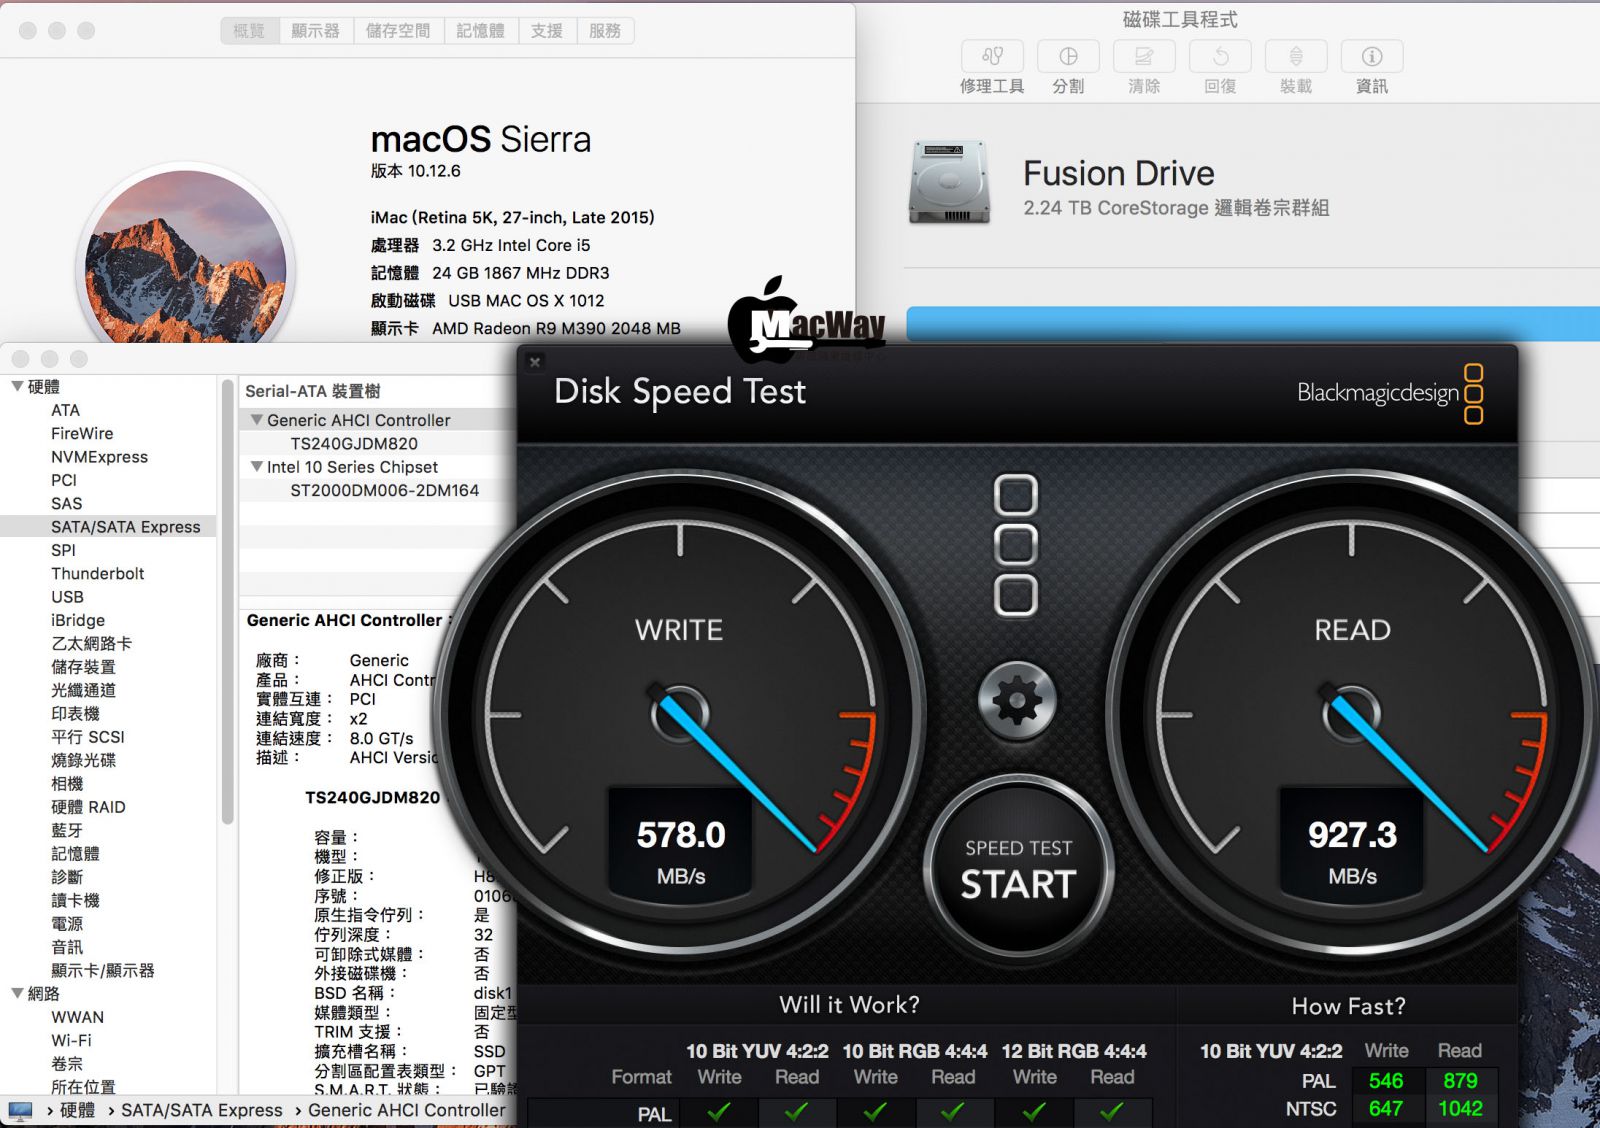Click the computer icon in the path bar

[20, 1110]
